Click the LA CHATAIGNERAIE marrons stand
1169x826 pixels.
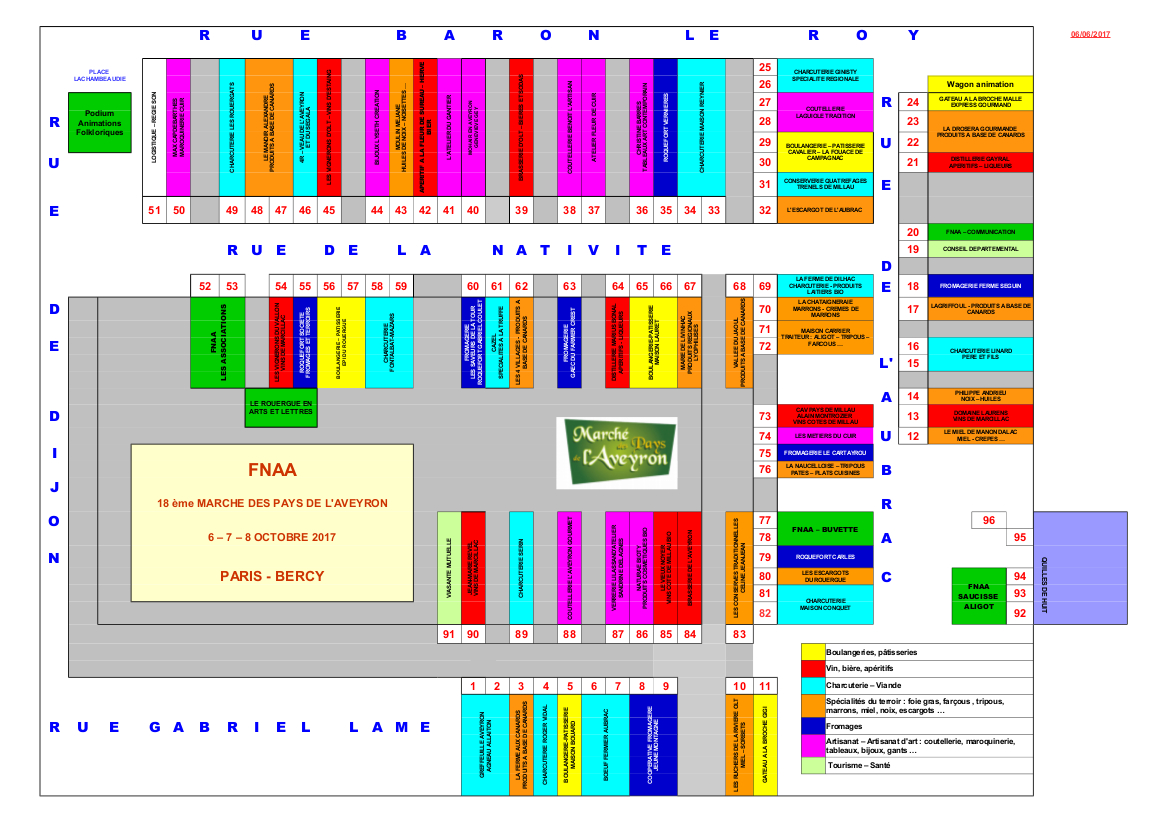click(x=825, y=309)
